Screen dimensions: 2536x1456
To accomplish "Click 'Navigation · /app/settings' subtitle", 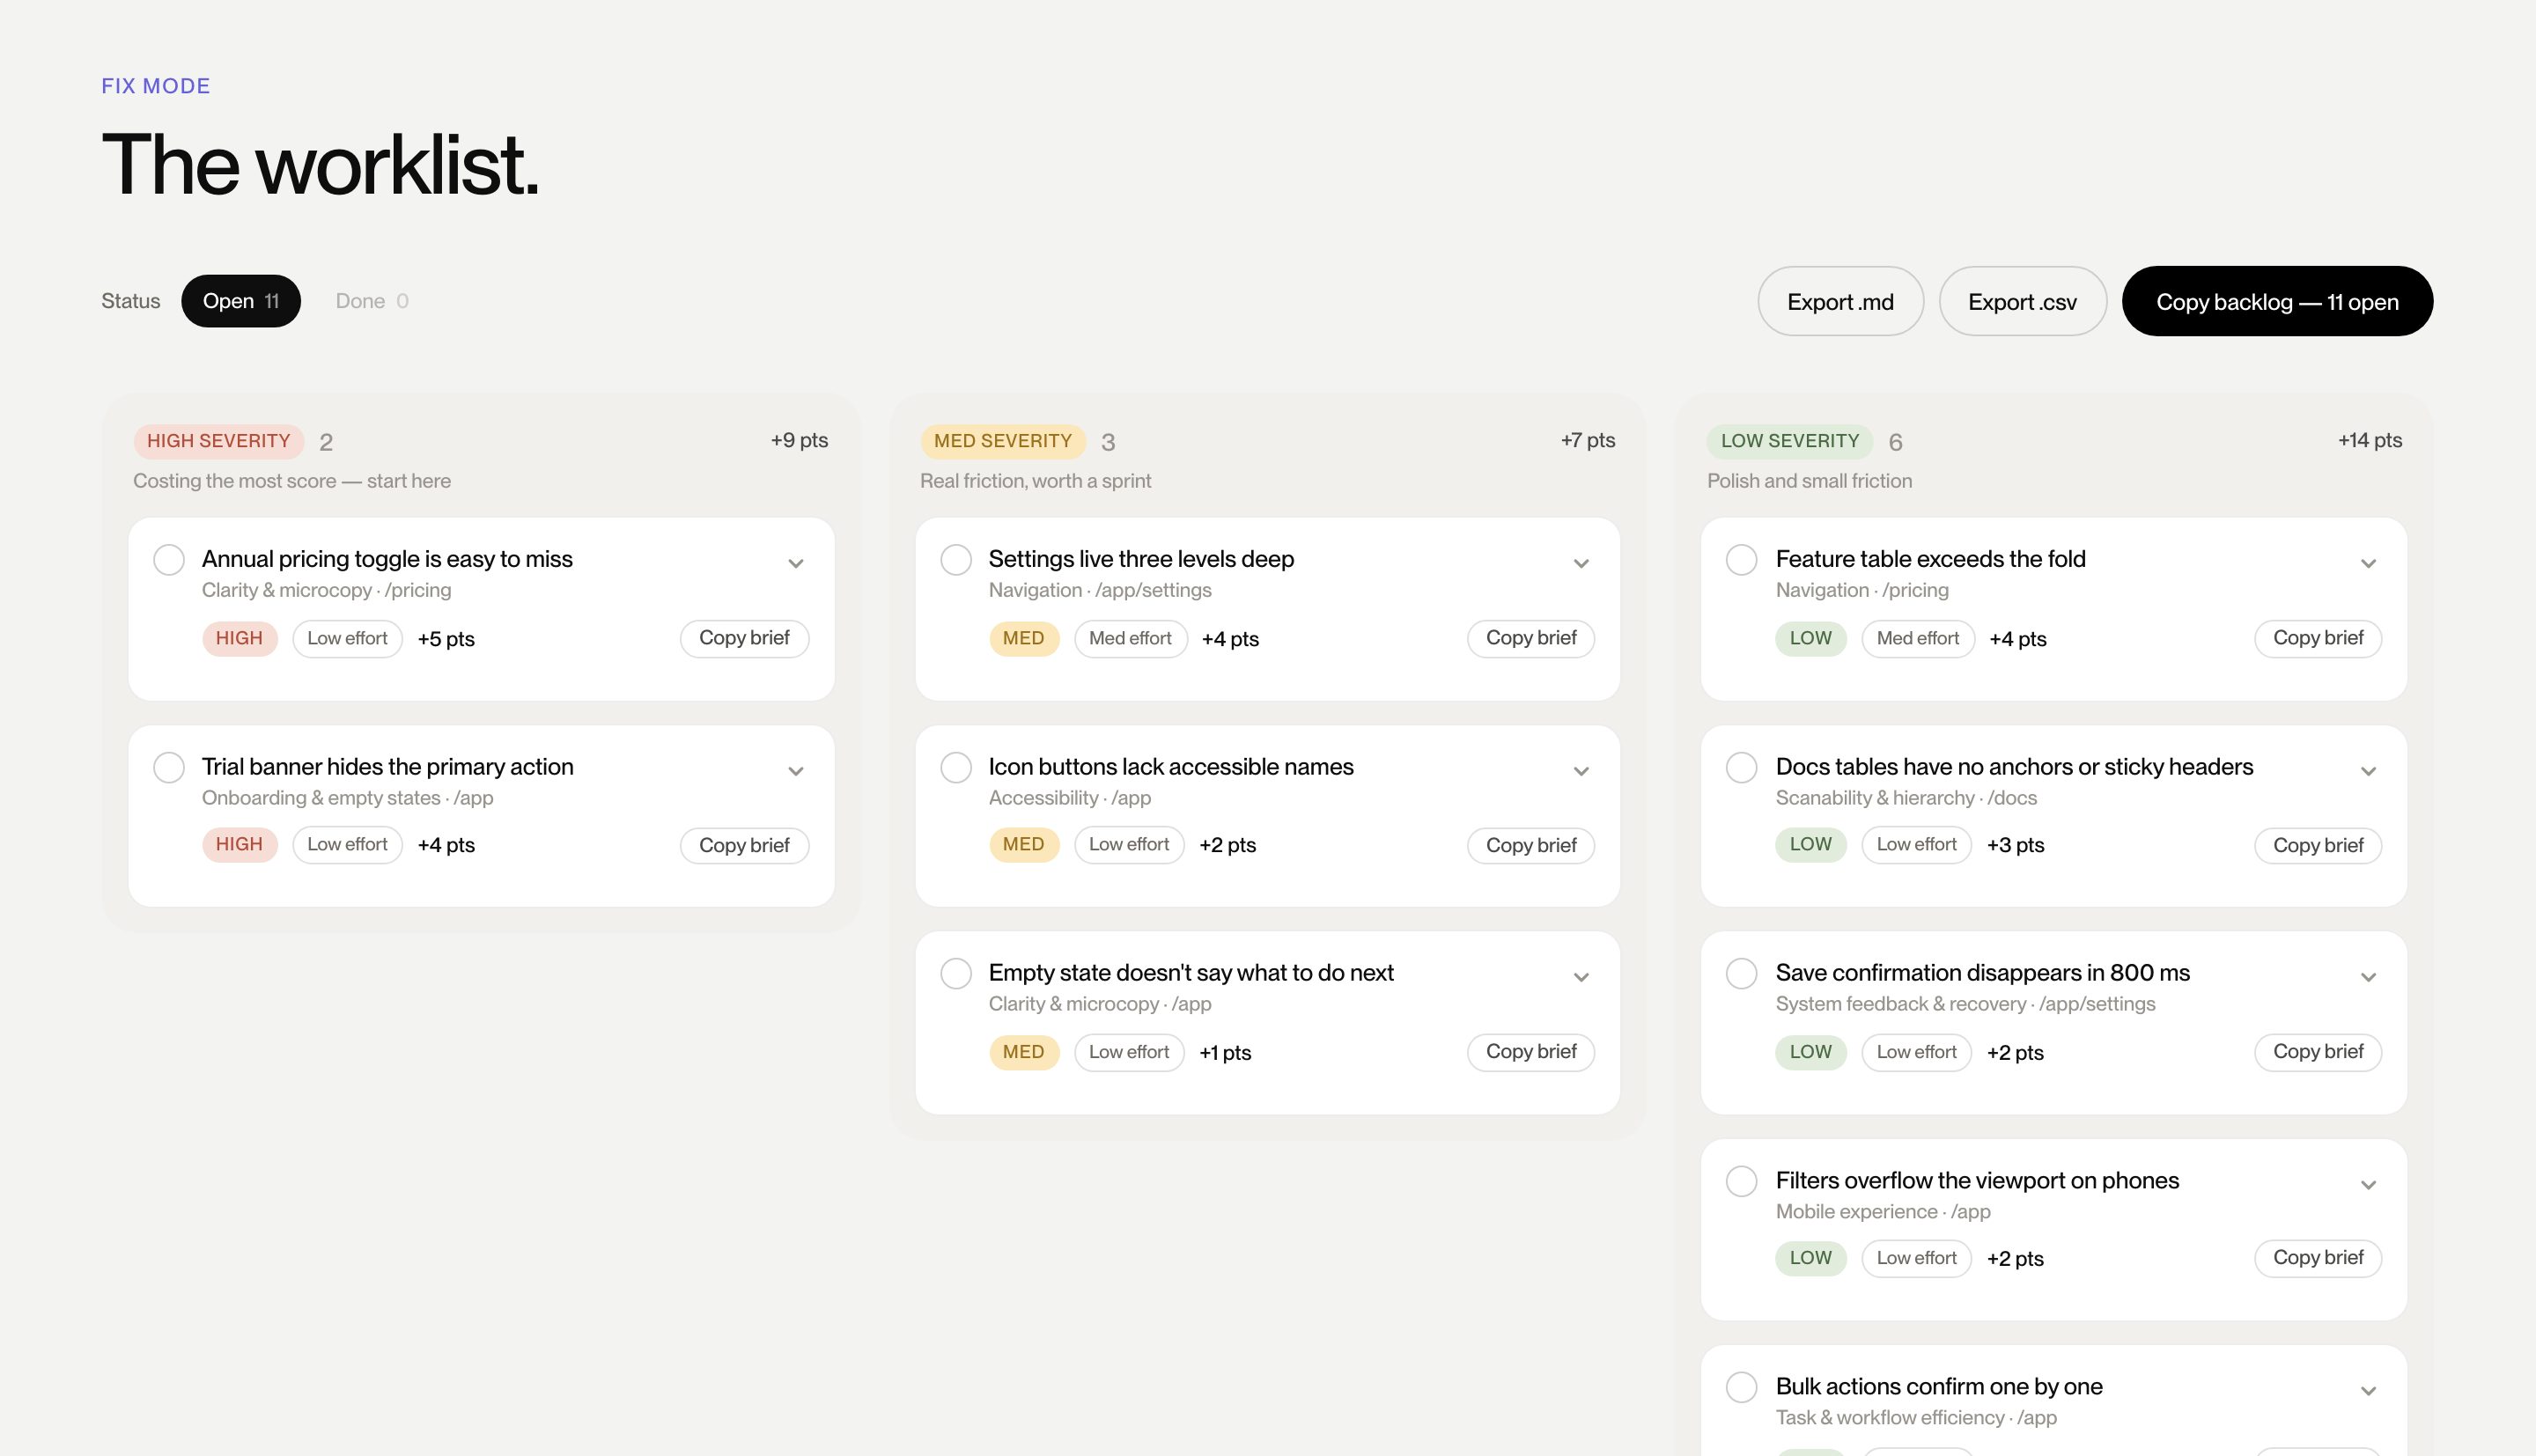I will coord(1100,590).
